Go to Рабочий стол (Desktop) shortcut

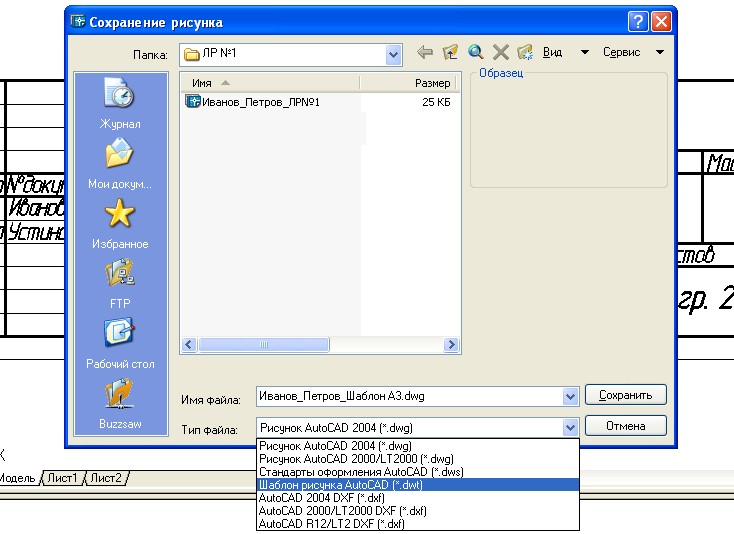119,343
